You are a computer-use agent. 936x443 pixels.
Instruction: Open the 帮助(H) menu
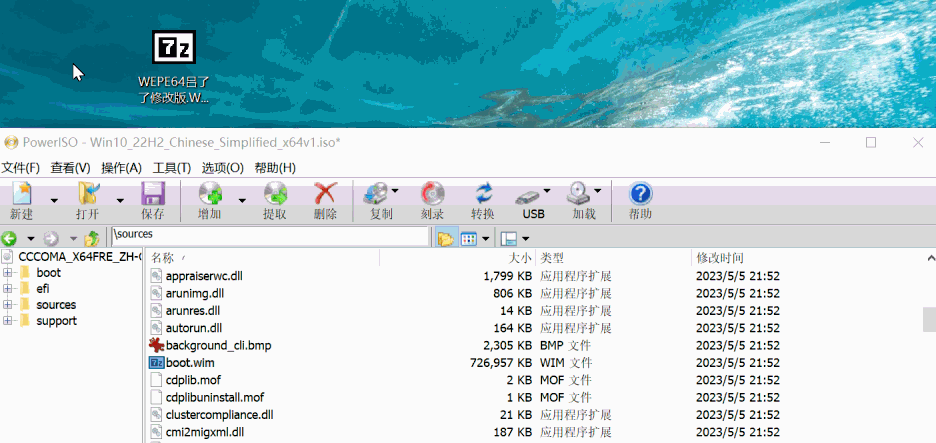(x=275, y=168)
